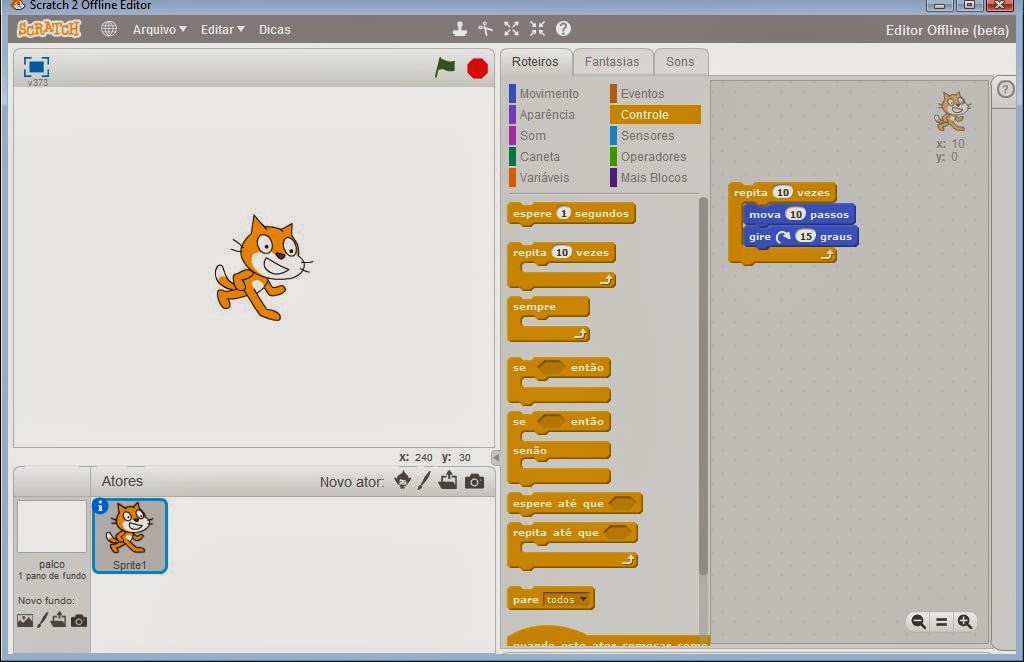This screenshot has height=662, width=1024.
Task: Open the Dicas menu
Action: click(x=274, y=29)
